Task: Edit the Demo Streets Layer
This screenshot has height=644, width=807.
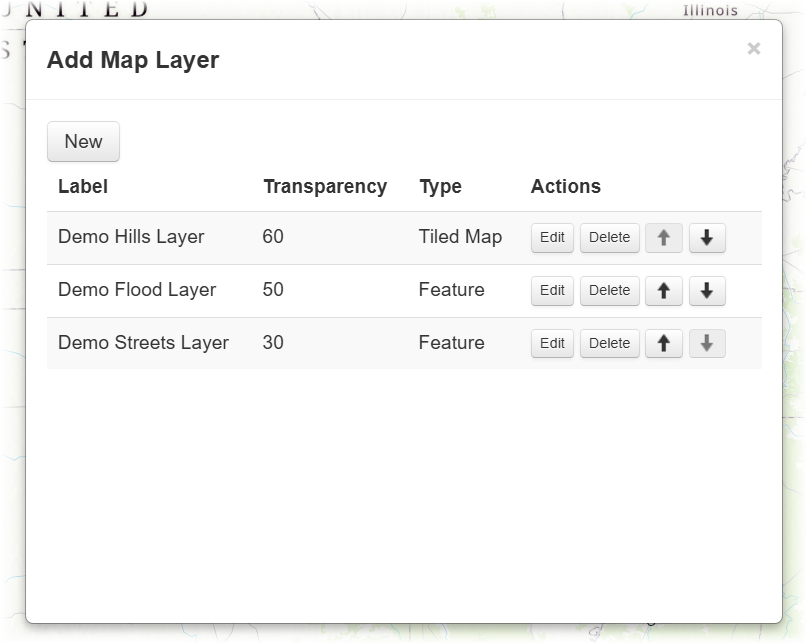Action: (551, 343)
